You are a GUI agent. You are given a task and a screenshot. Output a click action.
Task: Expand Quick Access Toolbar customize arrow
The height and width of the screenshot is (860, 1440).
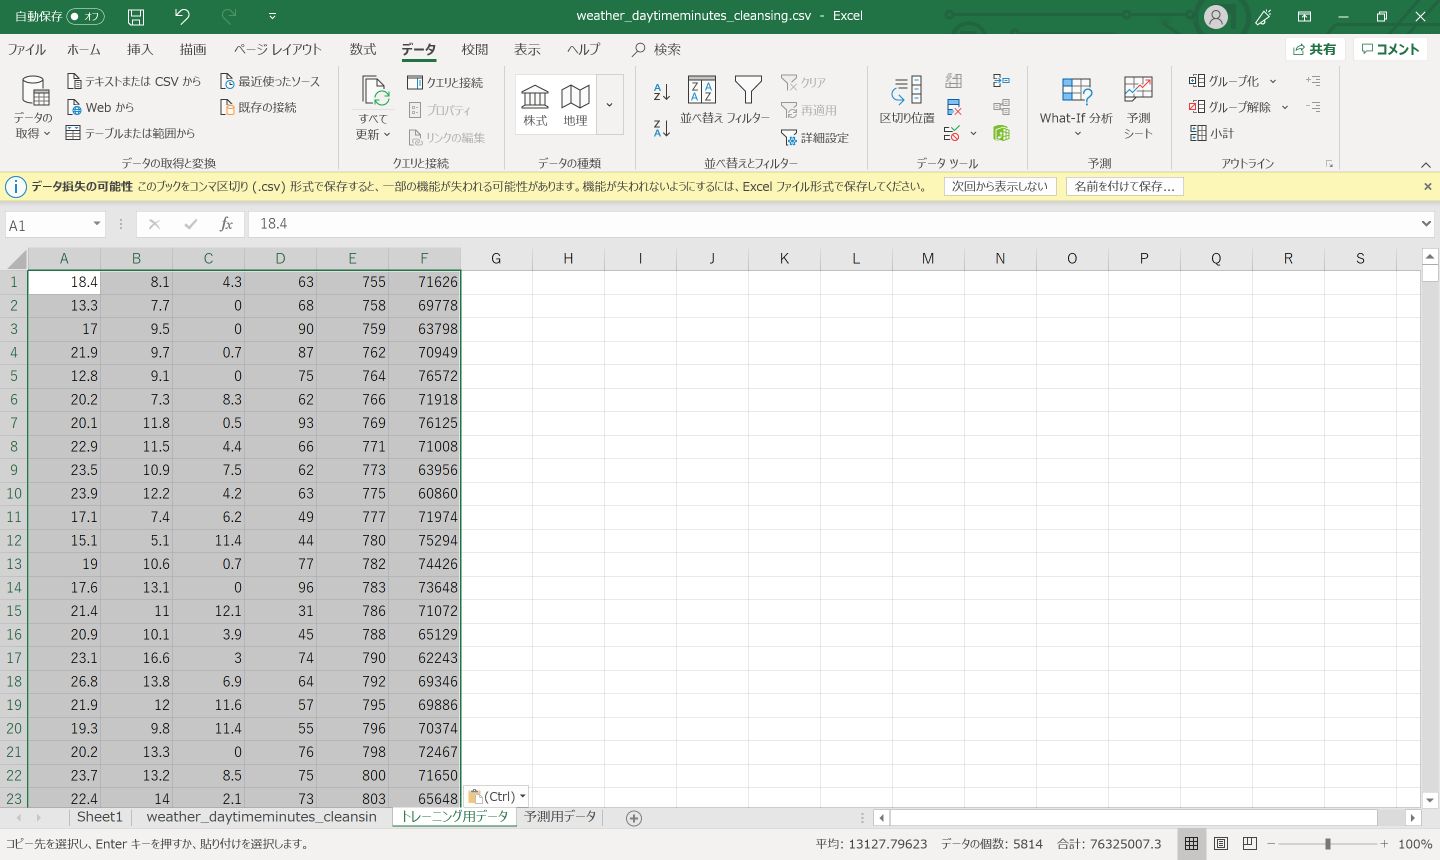click(272, 16)
